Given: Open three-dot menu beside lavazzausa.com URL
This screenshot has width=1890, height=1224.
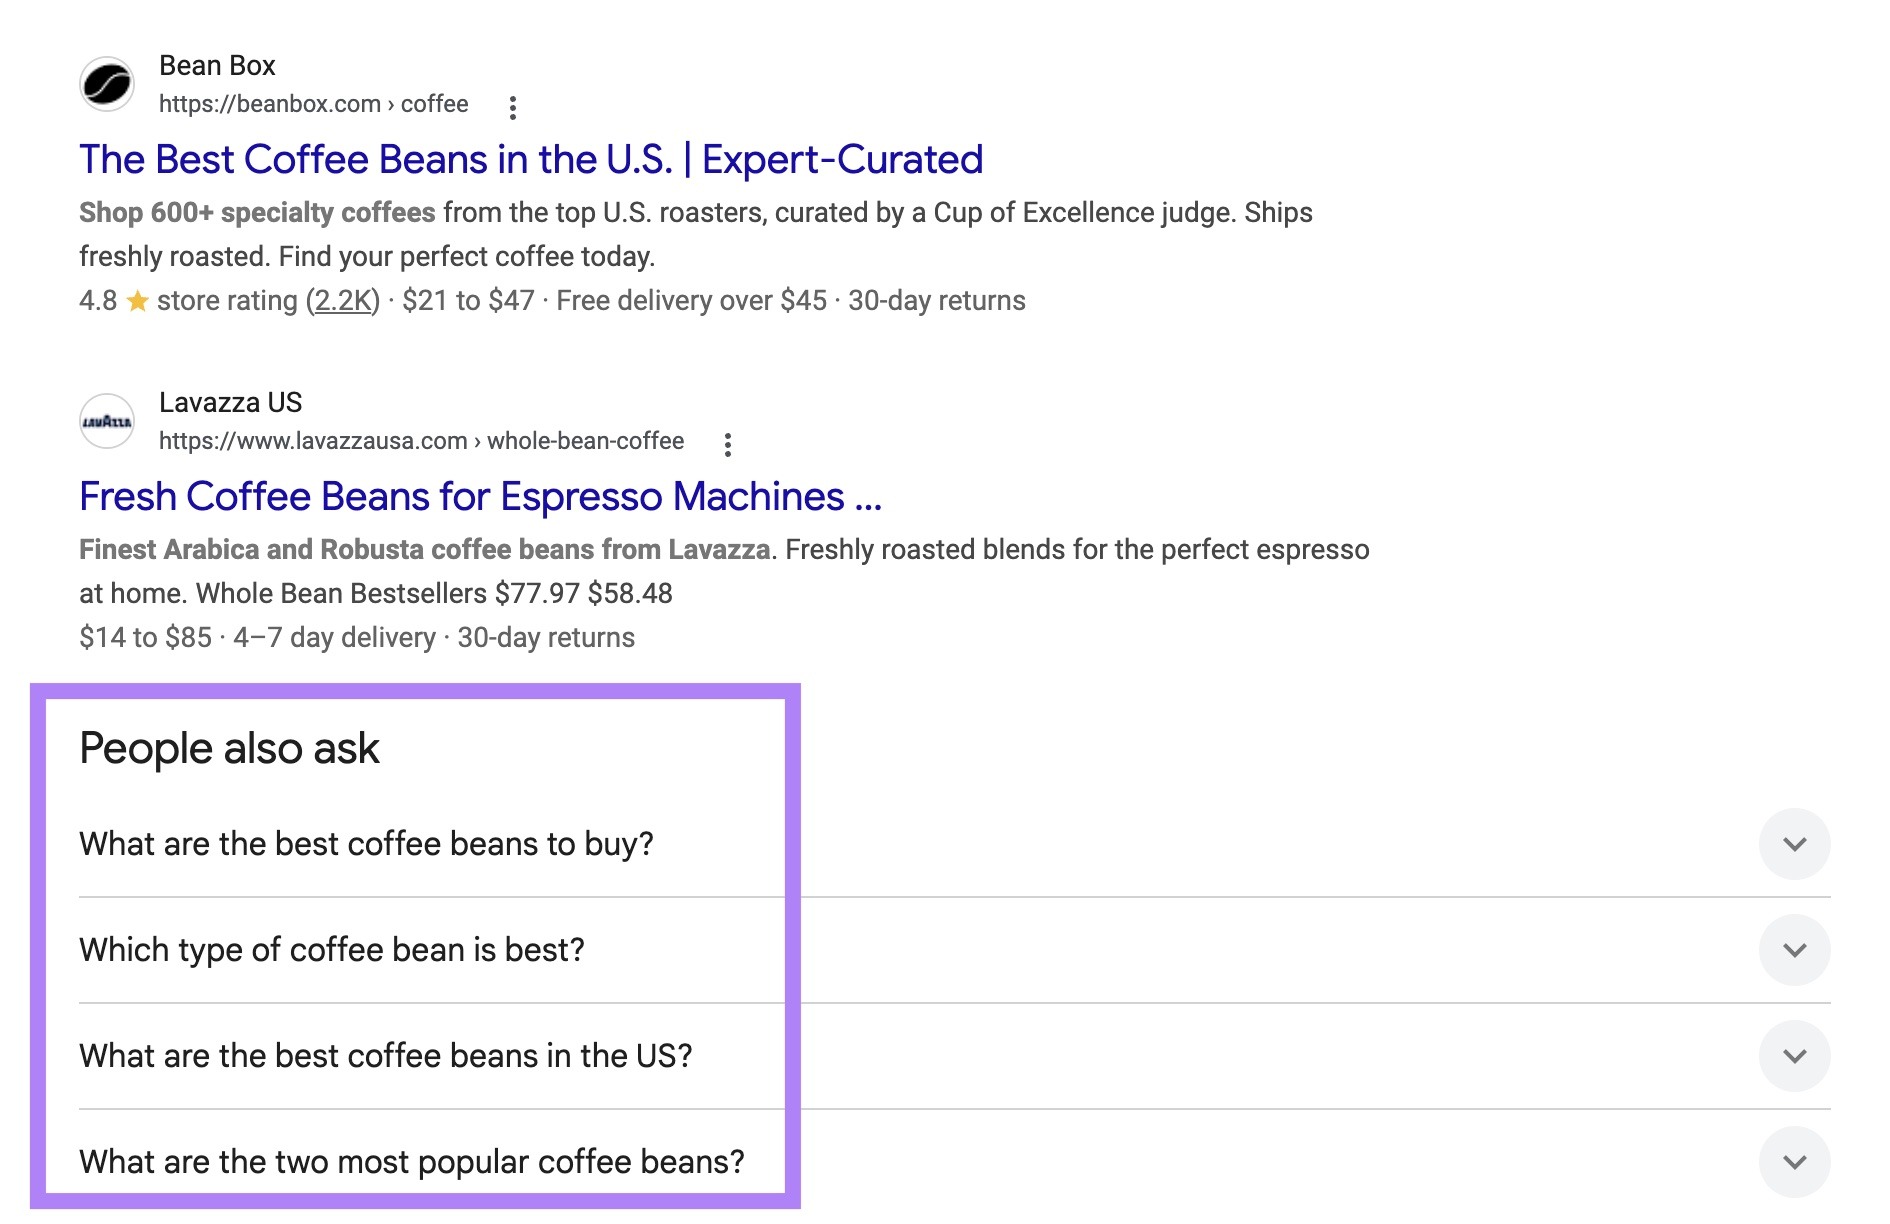Looking at the screenshot, I should [x=728, y=444].
